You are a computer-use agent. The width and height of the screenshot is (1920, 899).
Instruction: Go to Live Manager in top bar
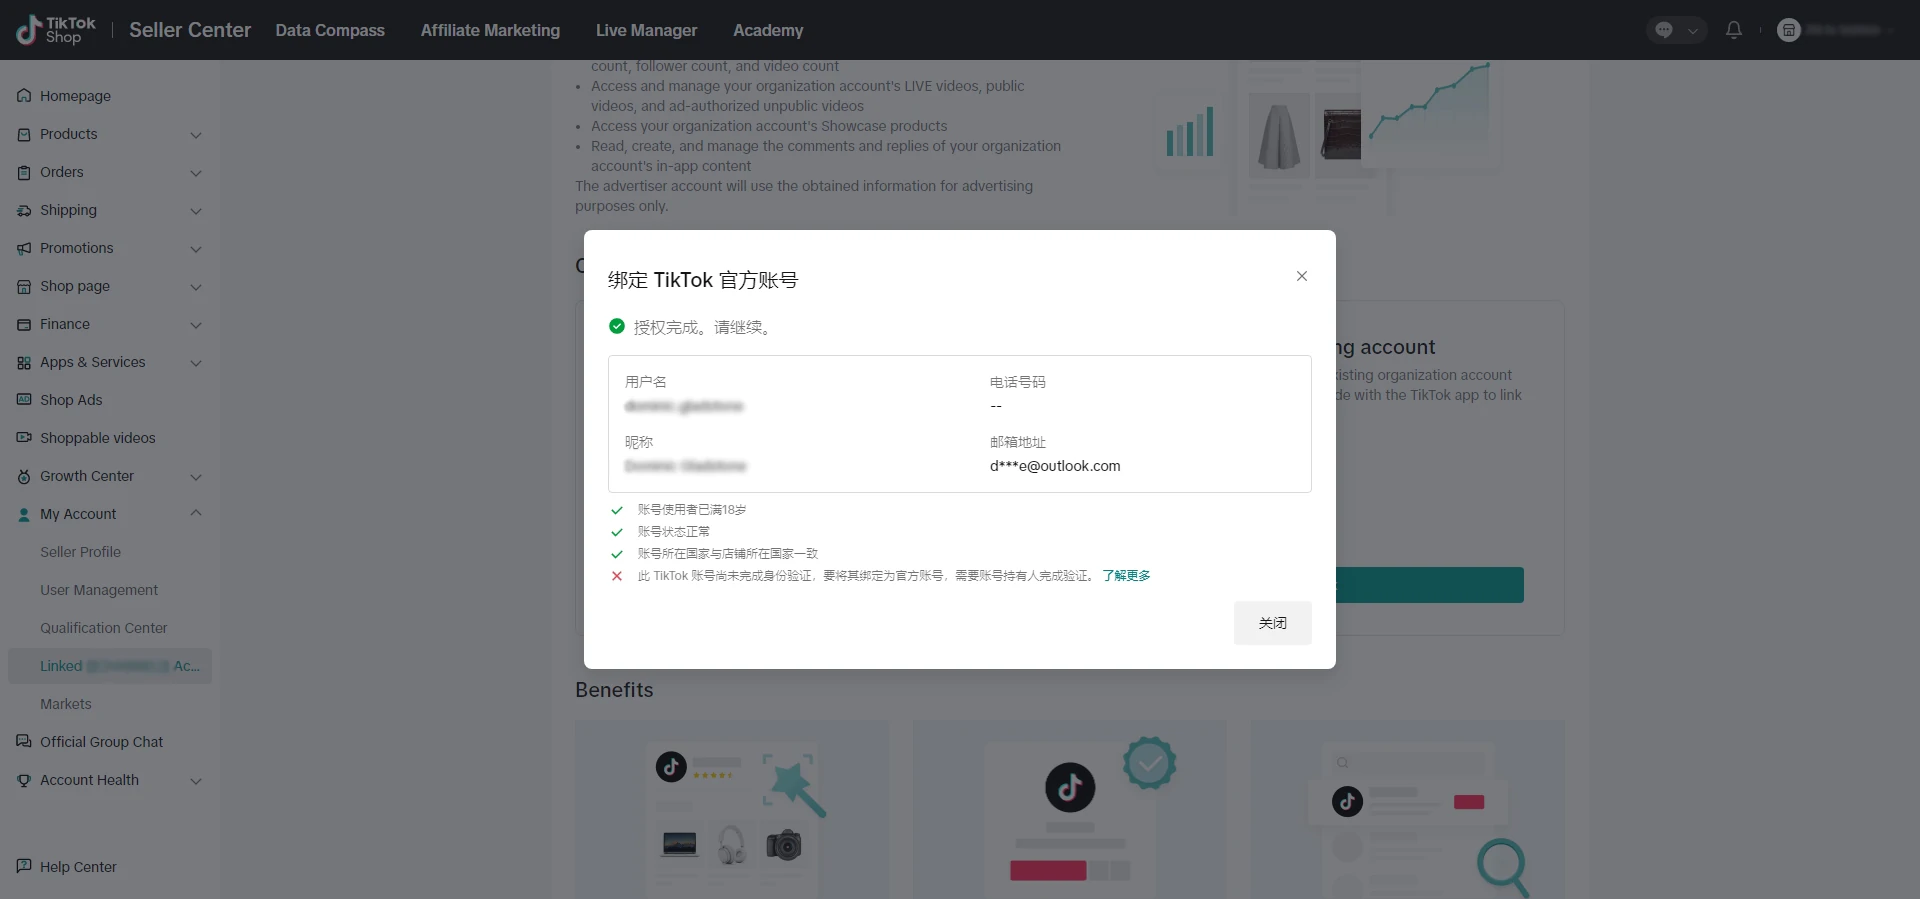(646, 30)
